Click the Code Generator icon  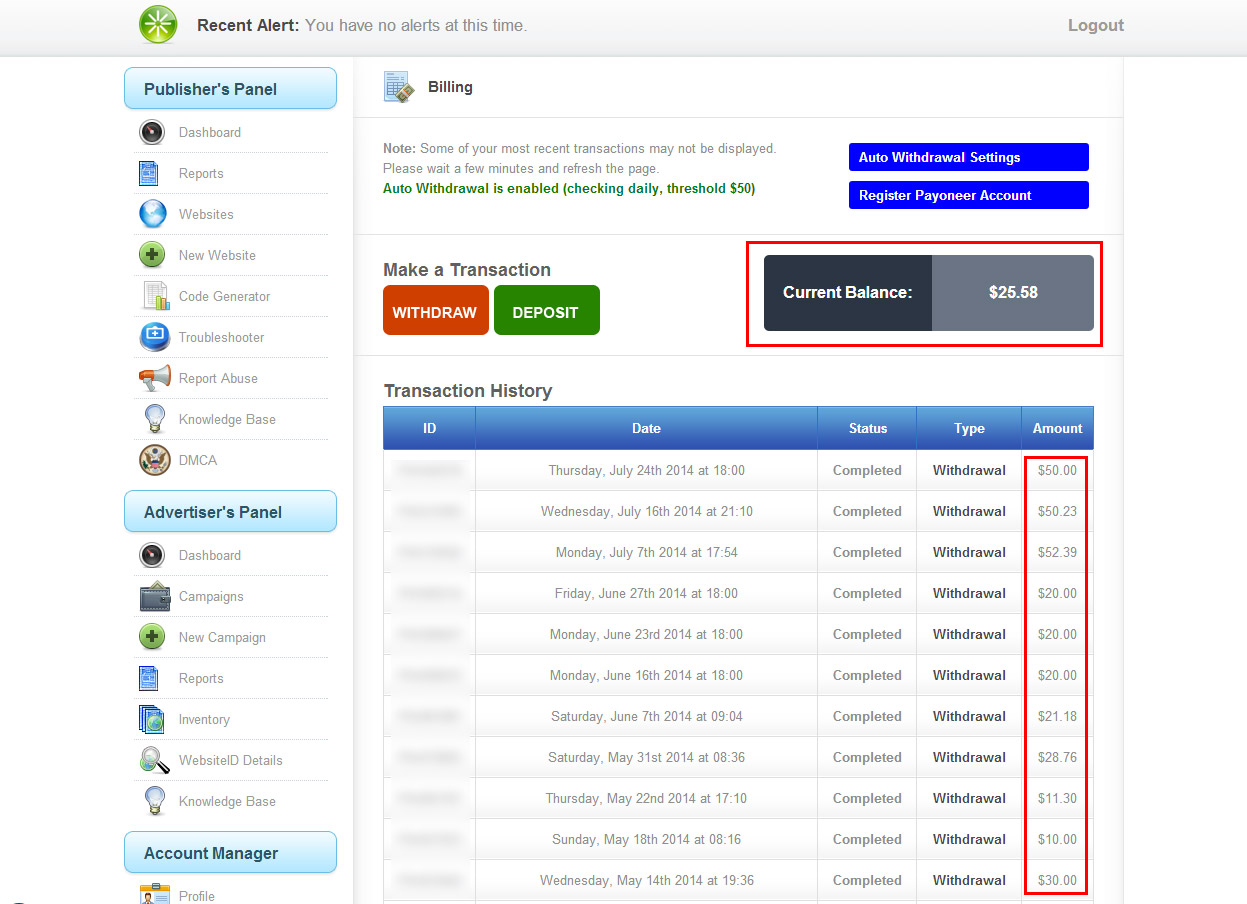coord(155,296)
